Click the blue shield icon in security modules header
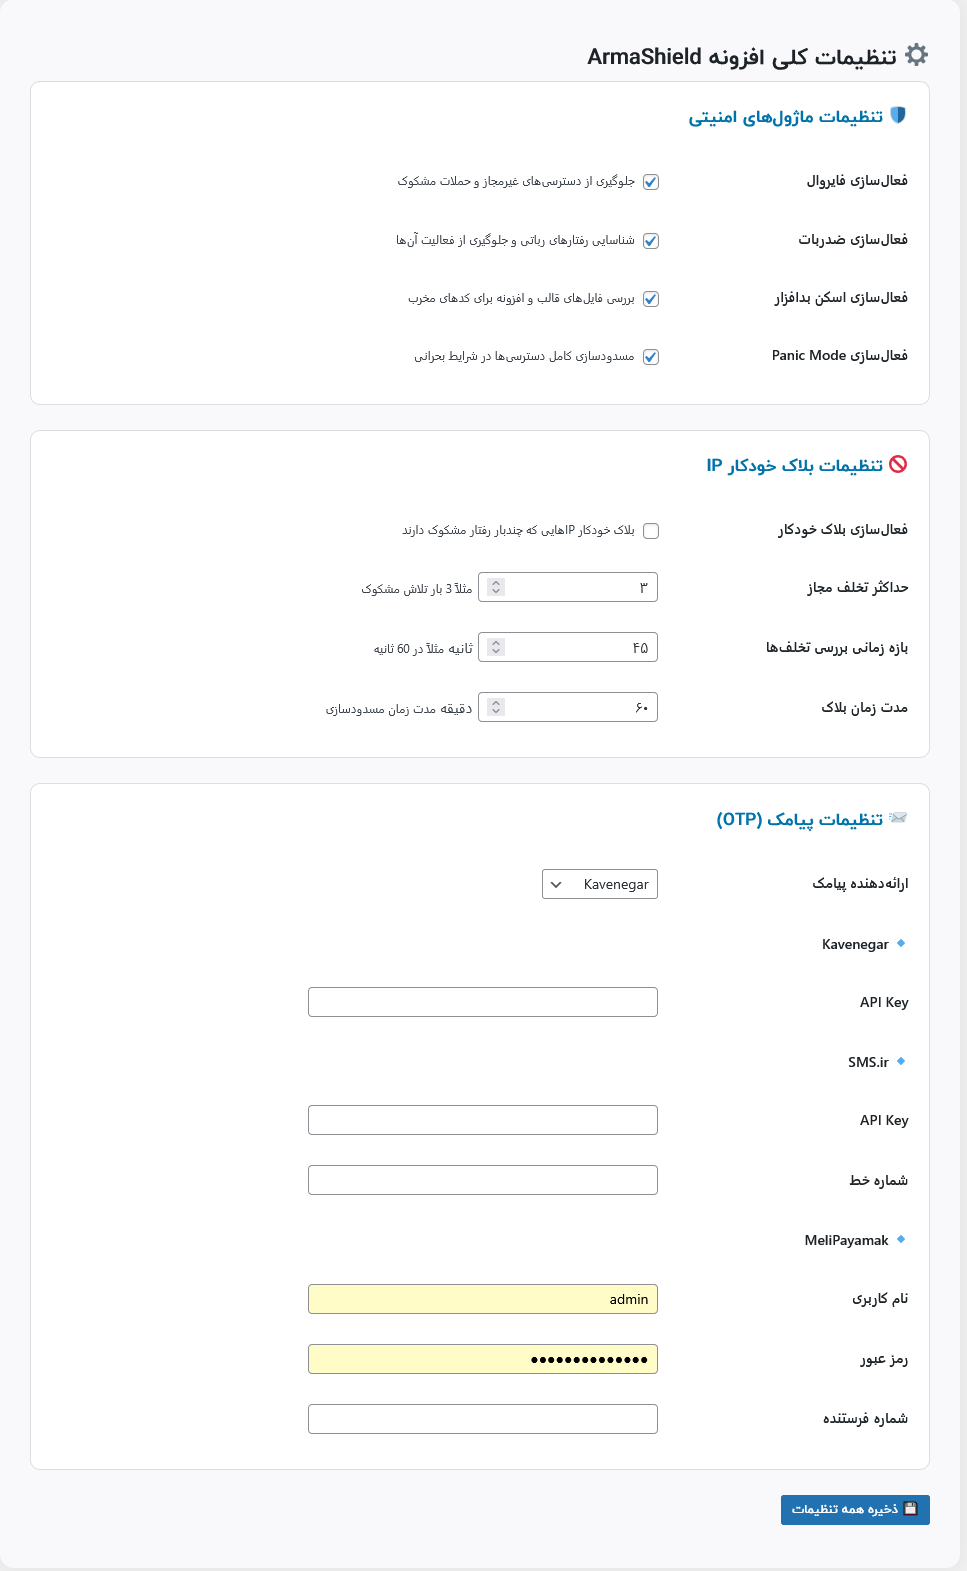 (x=898, y=115)
